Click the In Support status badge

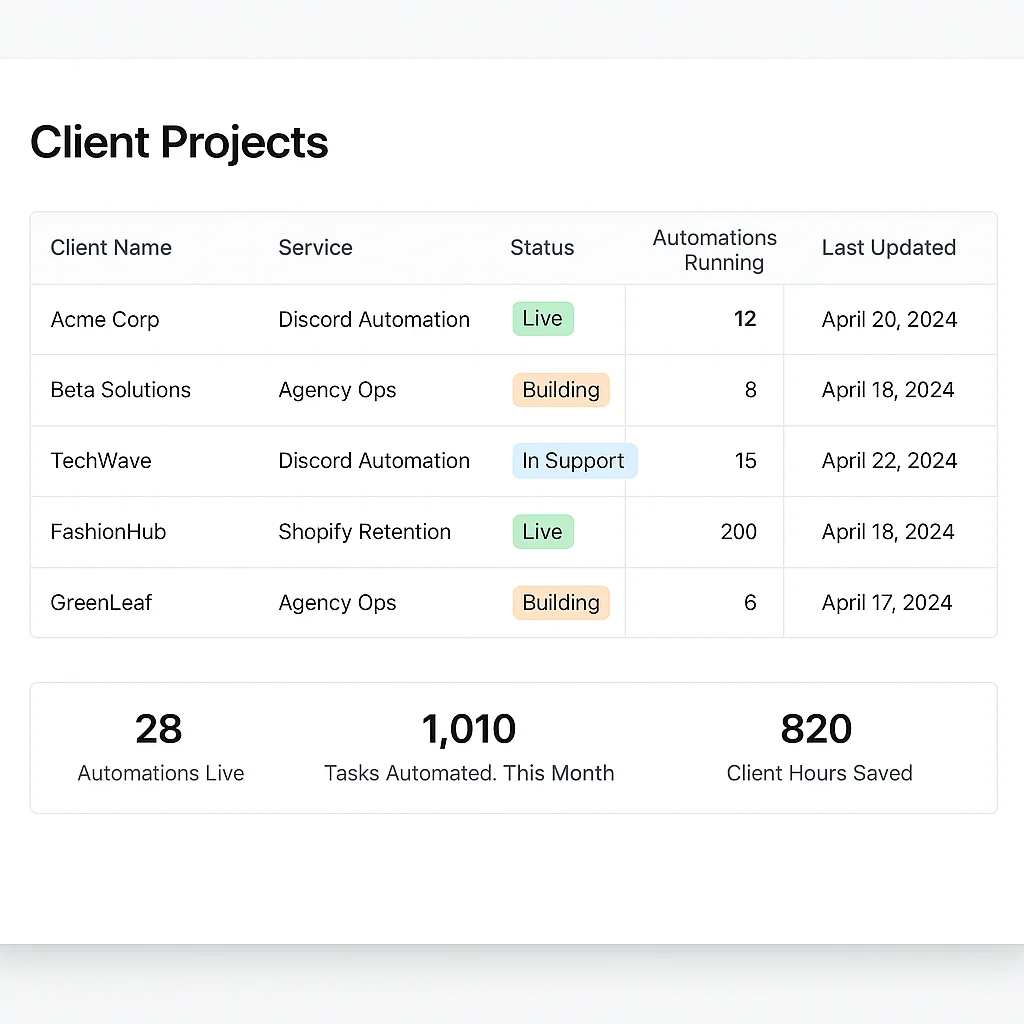[x=575, y=461]
